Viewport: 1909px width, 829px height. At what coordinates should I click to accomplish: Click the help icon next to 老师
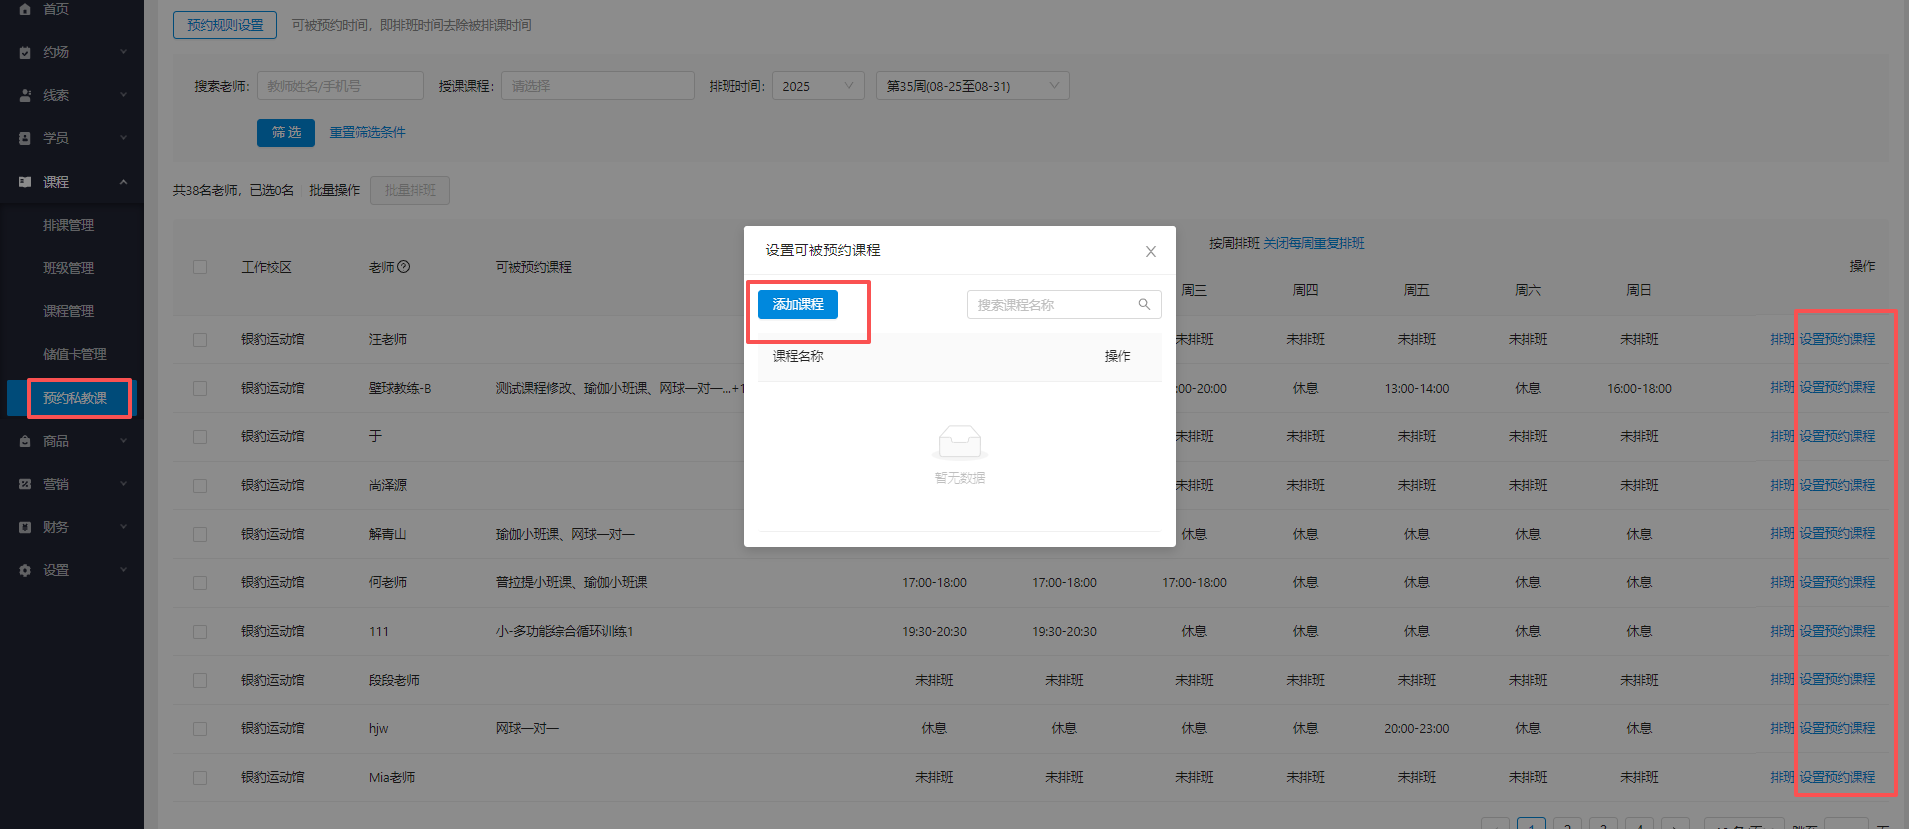[x=404, y=267]
